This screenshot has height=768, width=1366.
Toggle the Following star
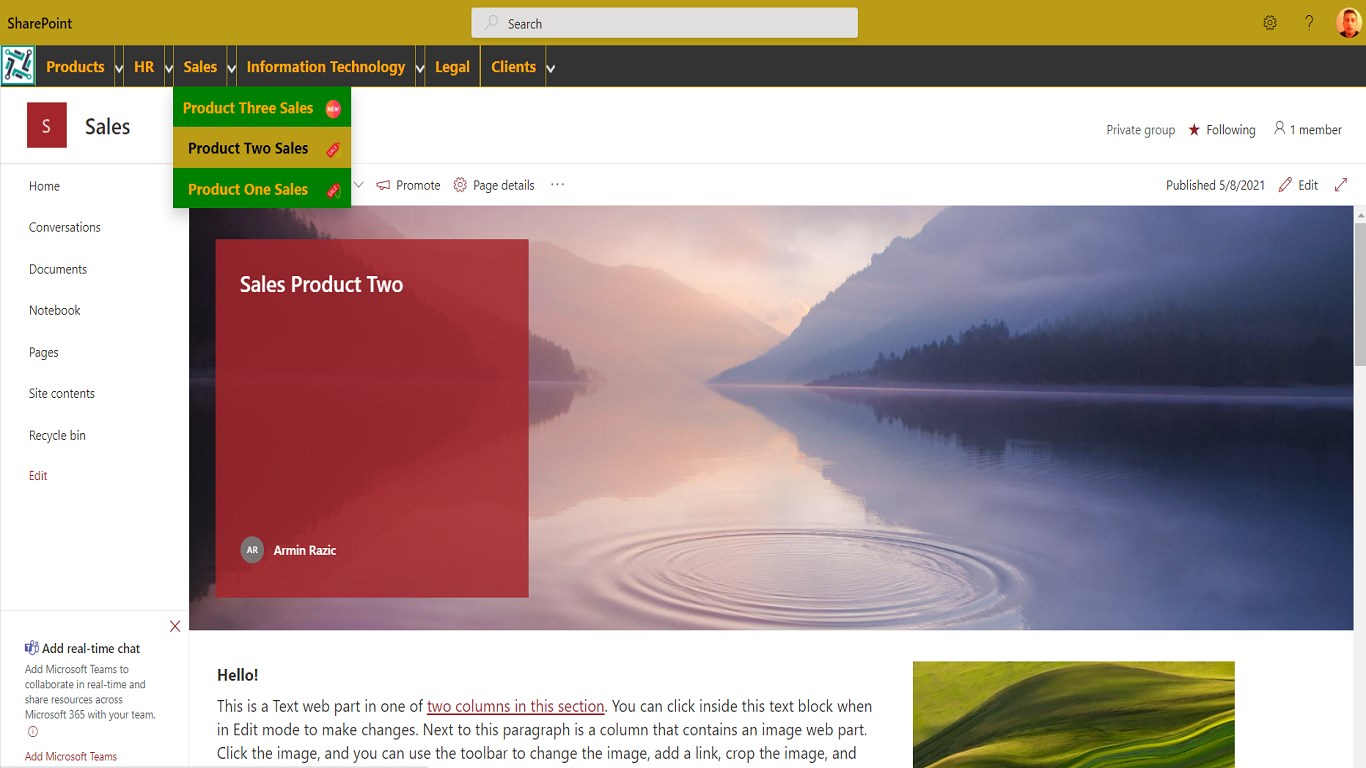pos(1194,130)
